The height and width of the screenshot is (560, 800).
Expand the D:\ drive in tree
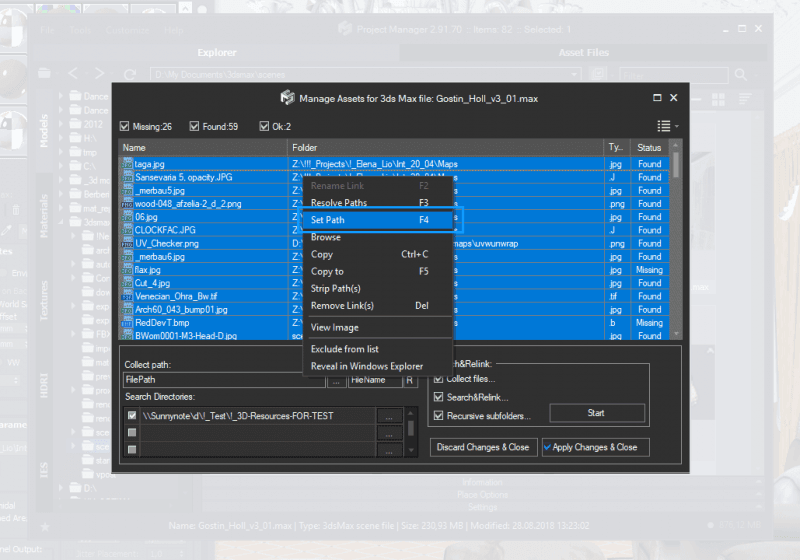tap(61, 488)
